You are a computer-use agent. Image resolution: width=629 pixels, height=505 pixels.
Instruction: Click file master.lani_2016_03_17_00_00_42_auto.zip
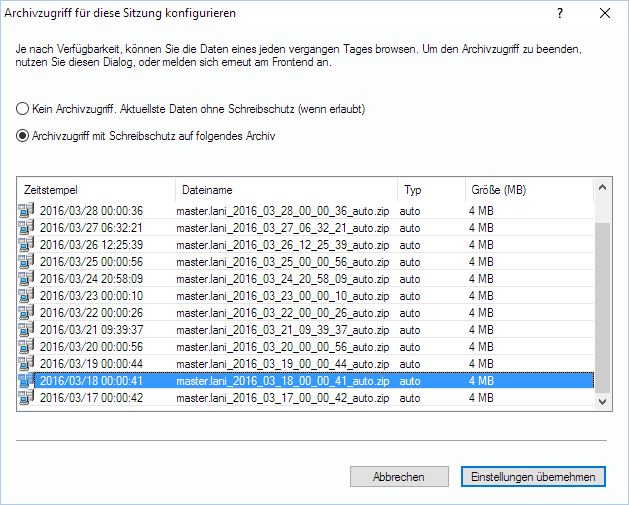pyautogui.click(x=283, y=398)
